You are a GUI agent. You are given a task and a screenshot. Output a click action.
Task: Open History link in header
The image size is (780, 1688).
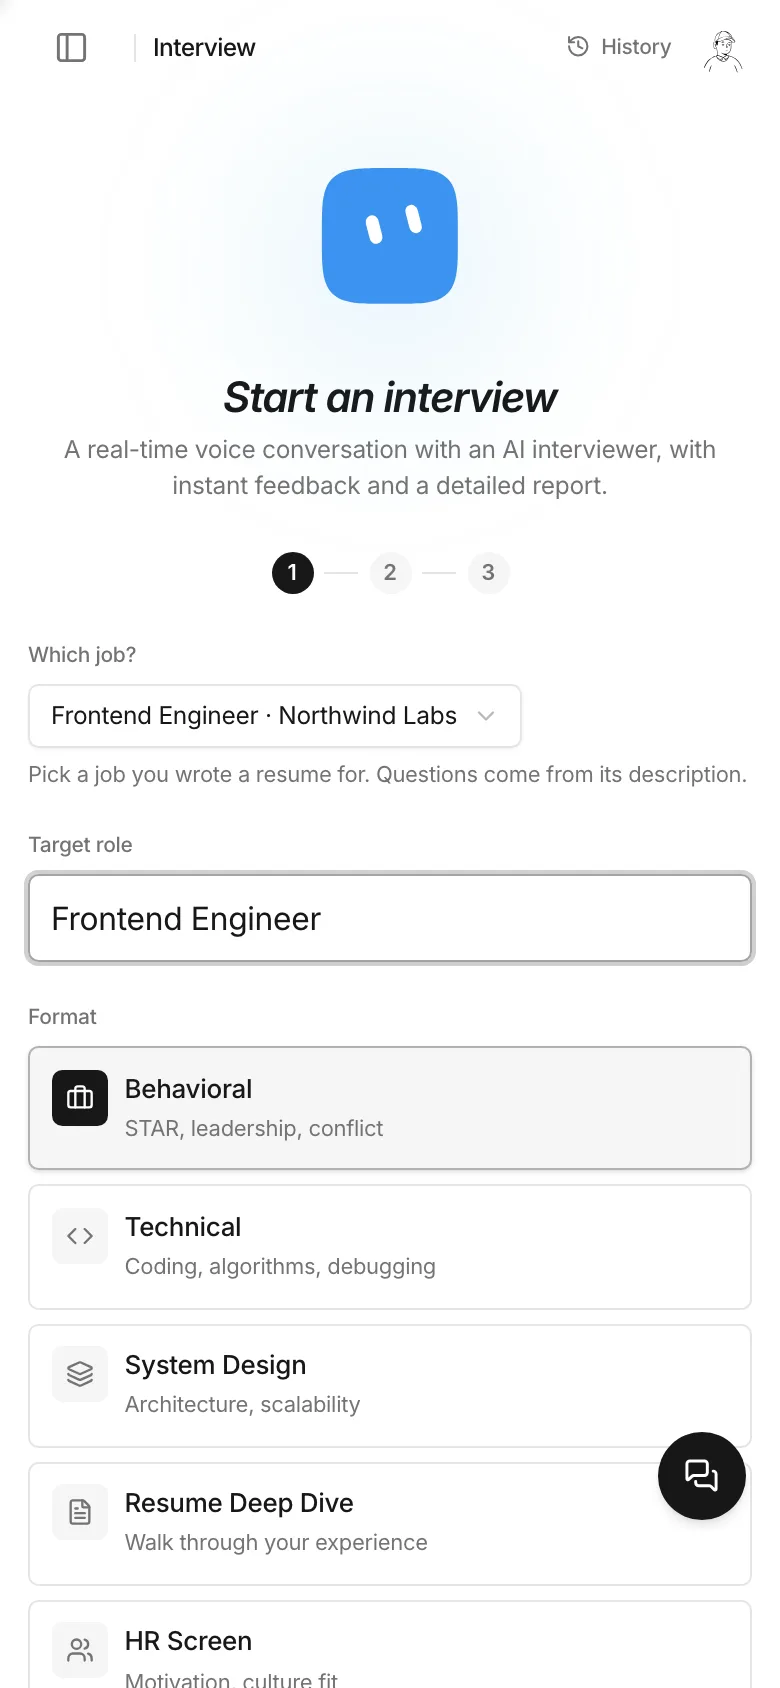pos(619,47)
